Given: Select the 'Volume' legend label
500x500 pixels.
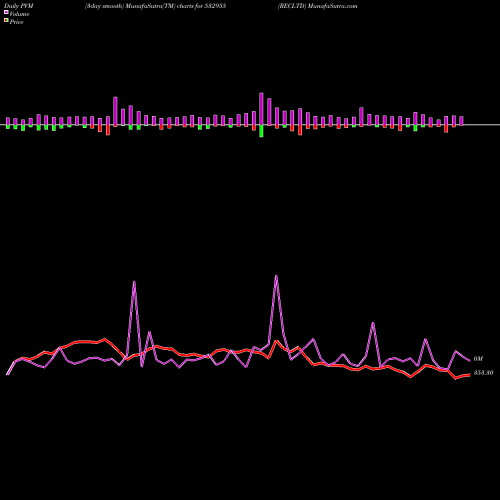Looking at the screenshot, I should [x=19, y=14].
